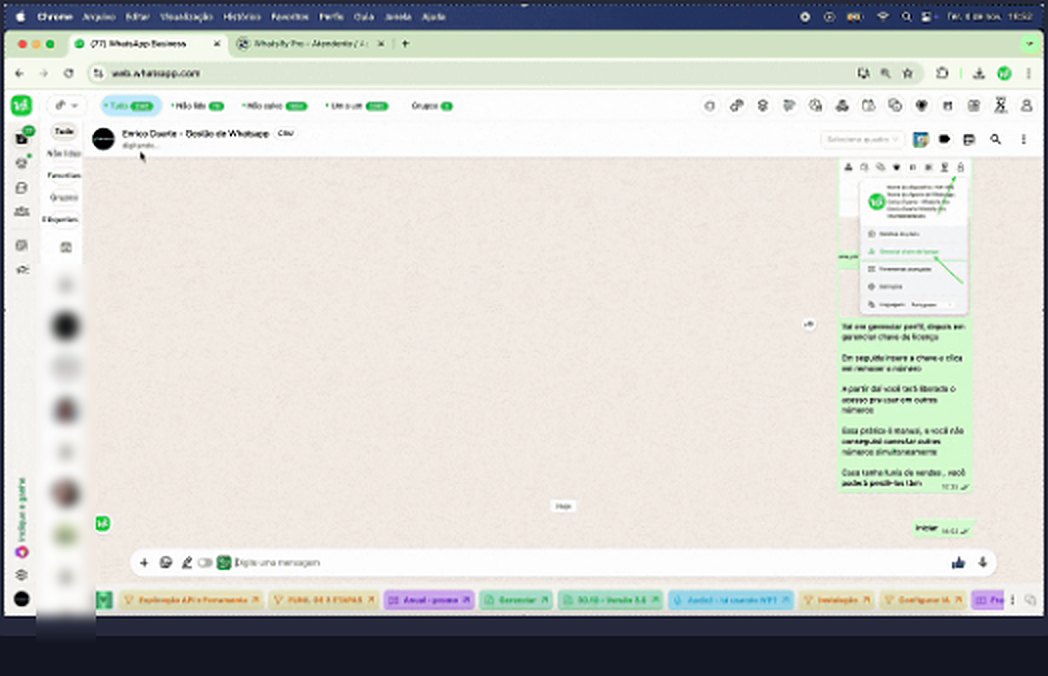Image resolution: width=1048 pixels, height=676 pixels.
Task: Click the forward arrow beside the image message
Action: coord(809,324)
